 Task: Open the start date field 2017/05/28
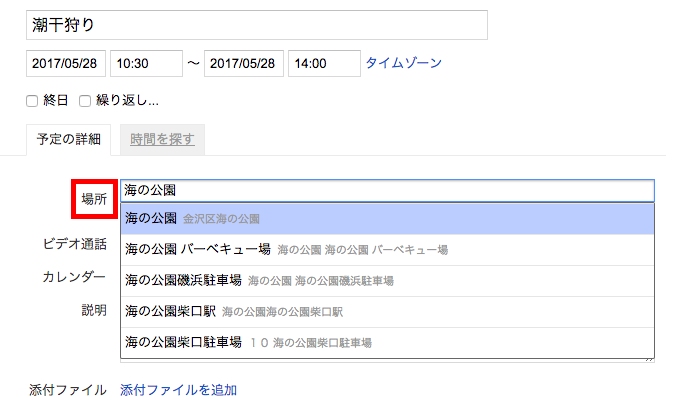point(66,64)
